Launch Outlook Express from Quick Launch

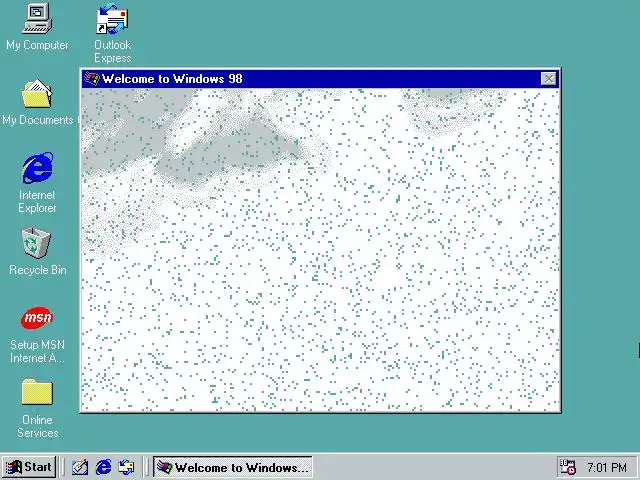[x=126, y=467]
